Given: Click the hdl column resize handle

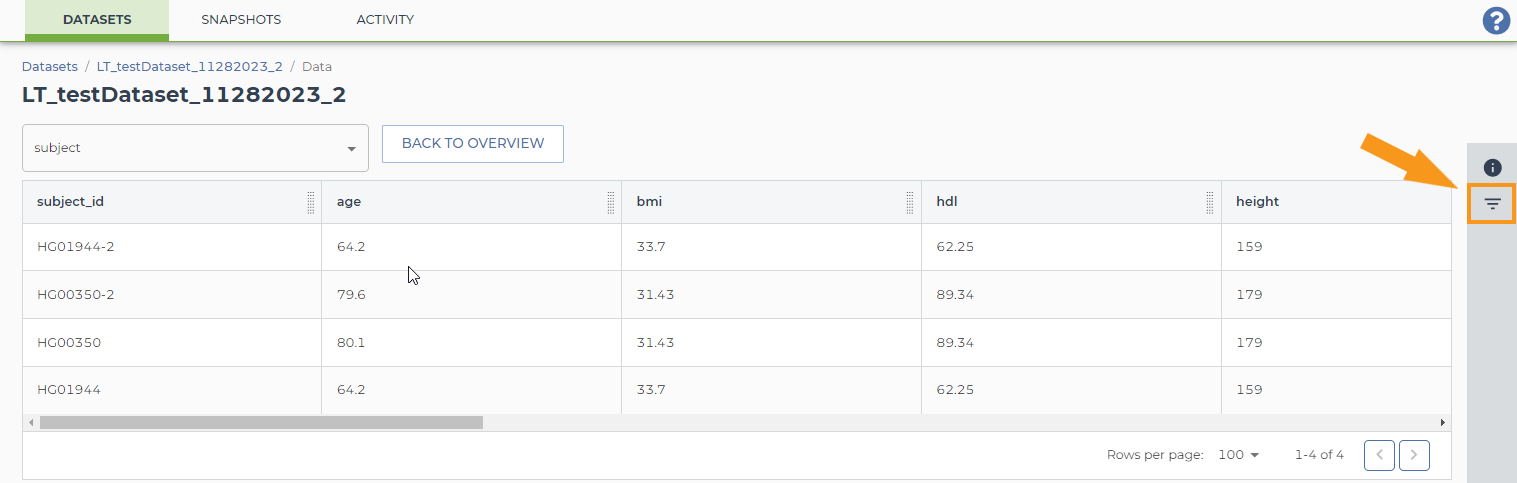Looking at the screenshot, I should click(x=1210, y=202).
